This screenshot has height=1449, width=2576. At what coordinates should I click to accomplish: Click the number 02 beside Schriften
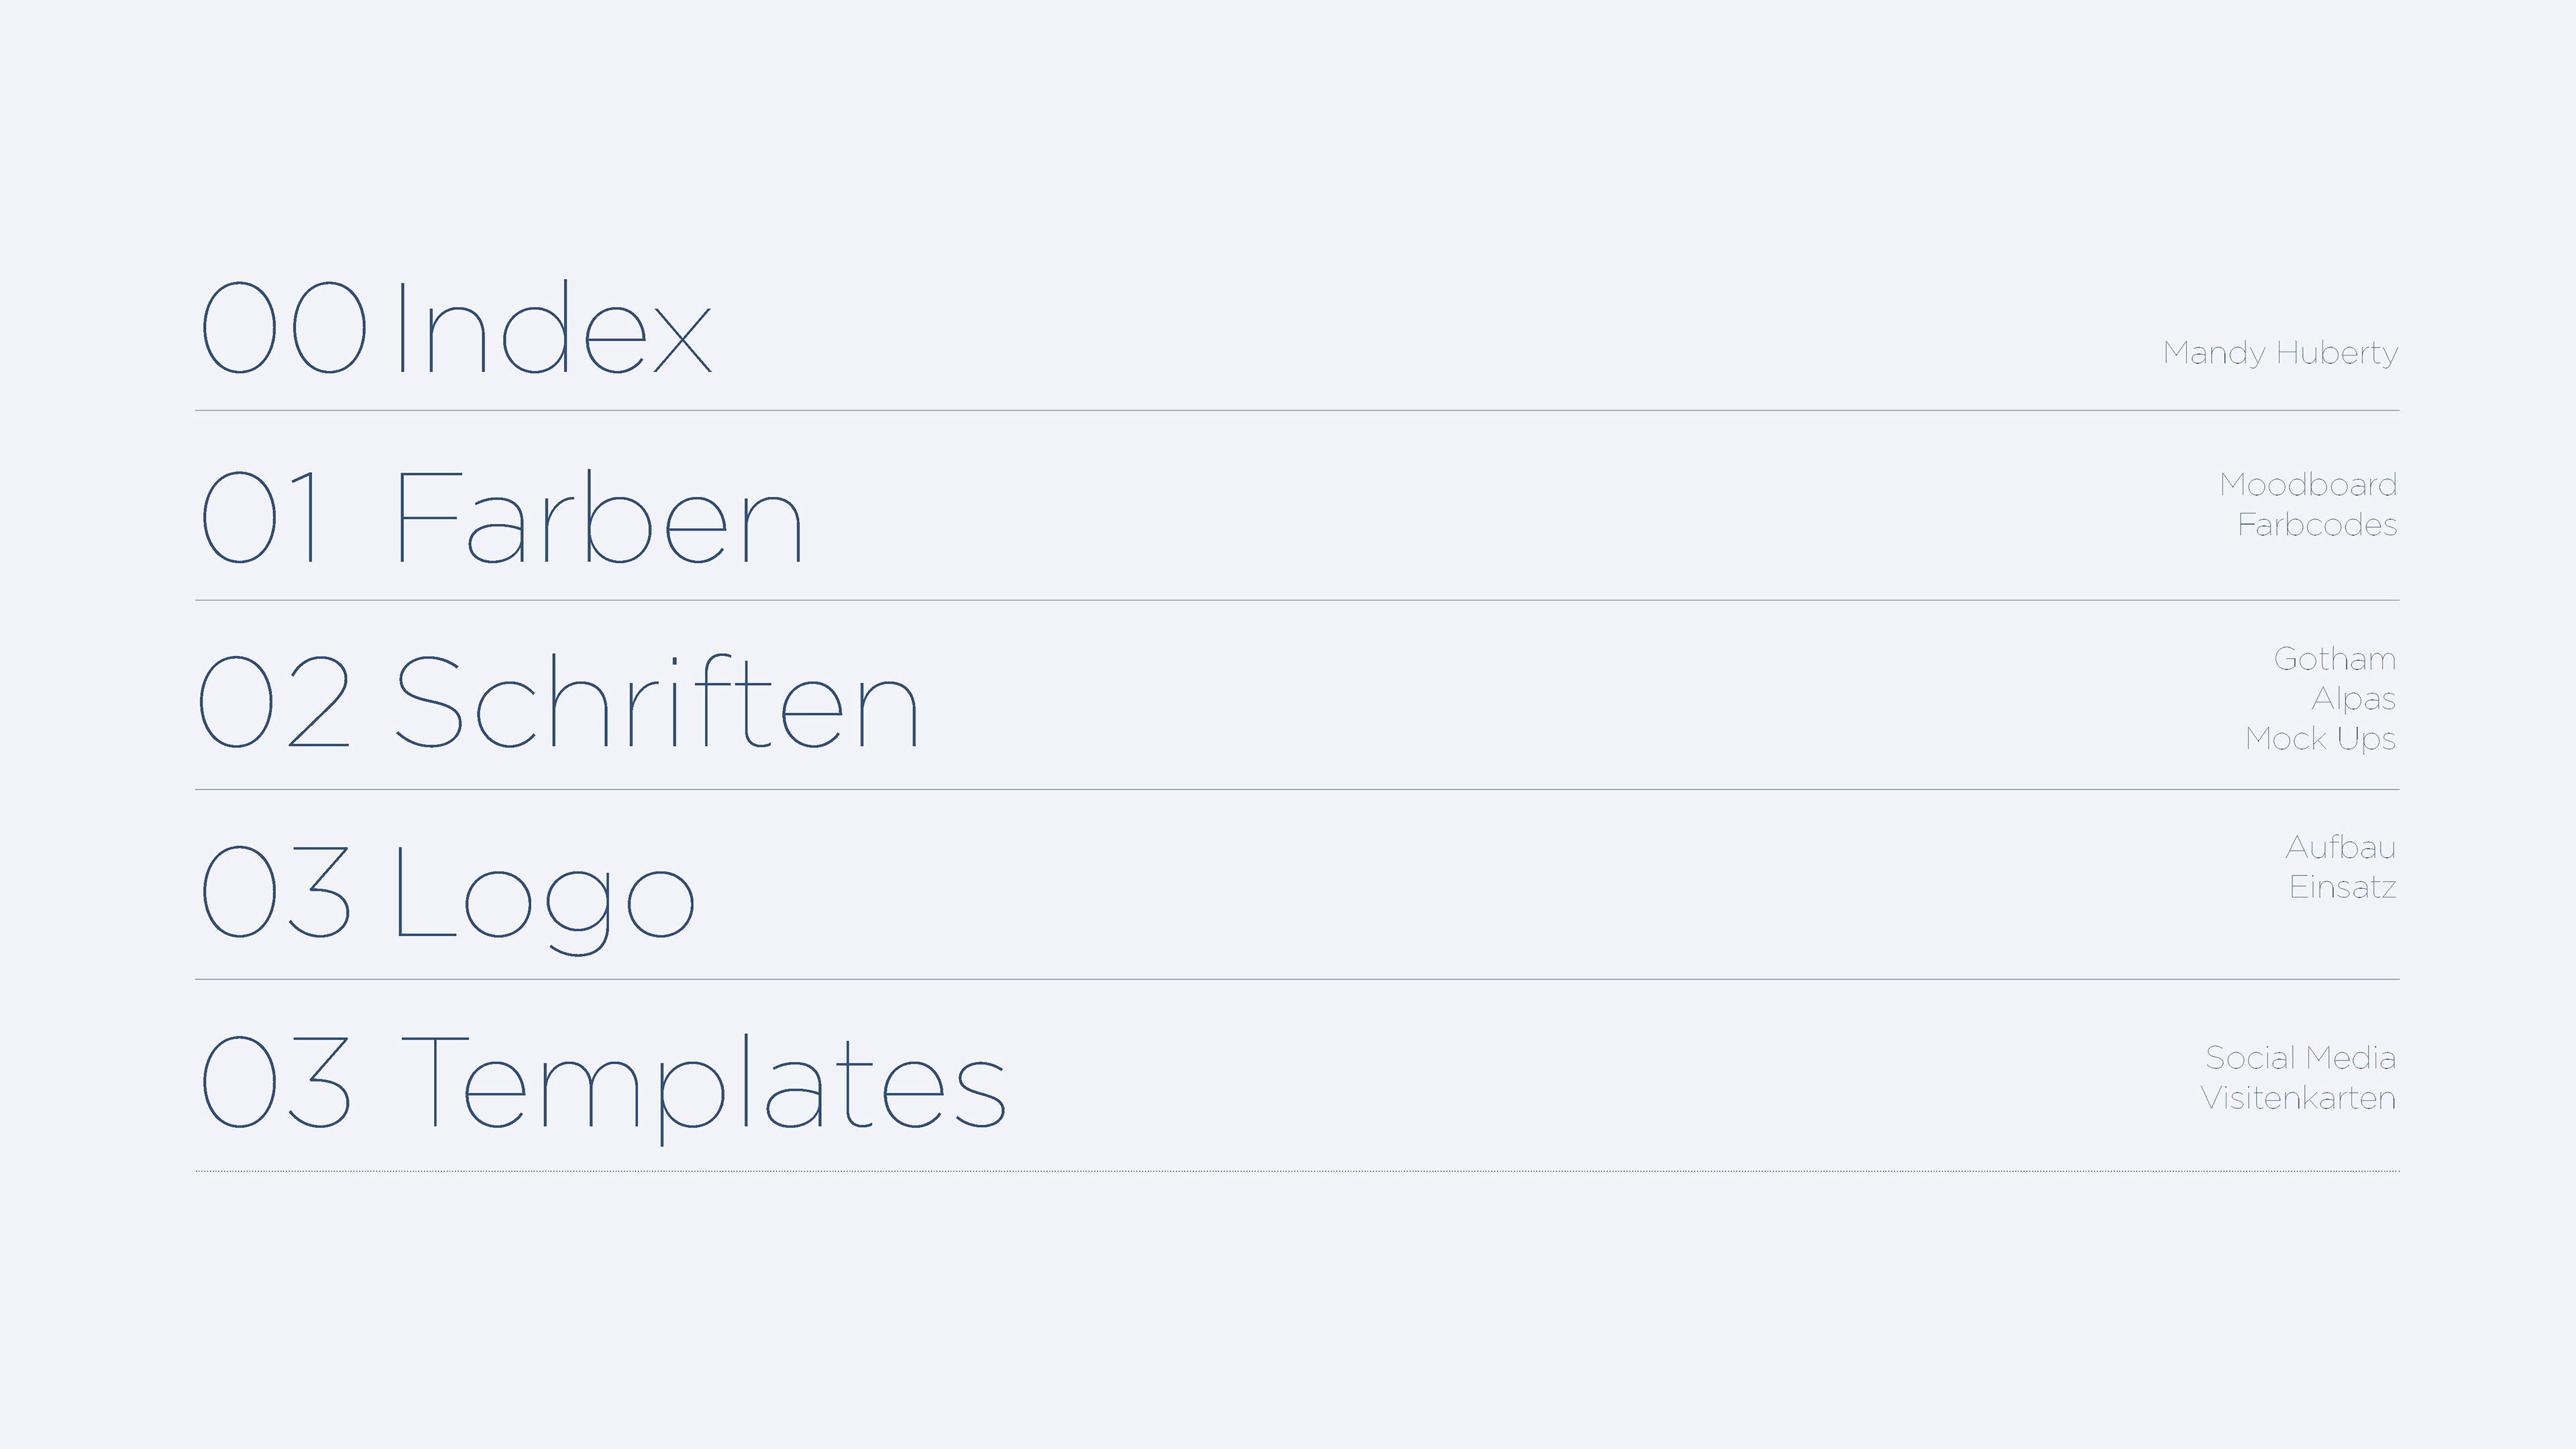click(274, 702)
